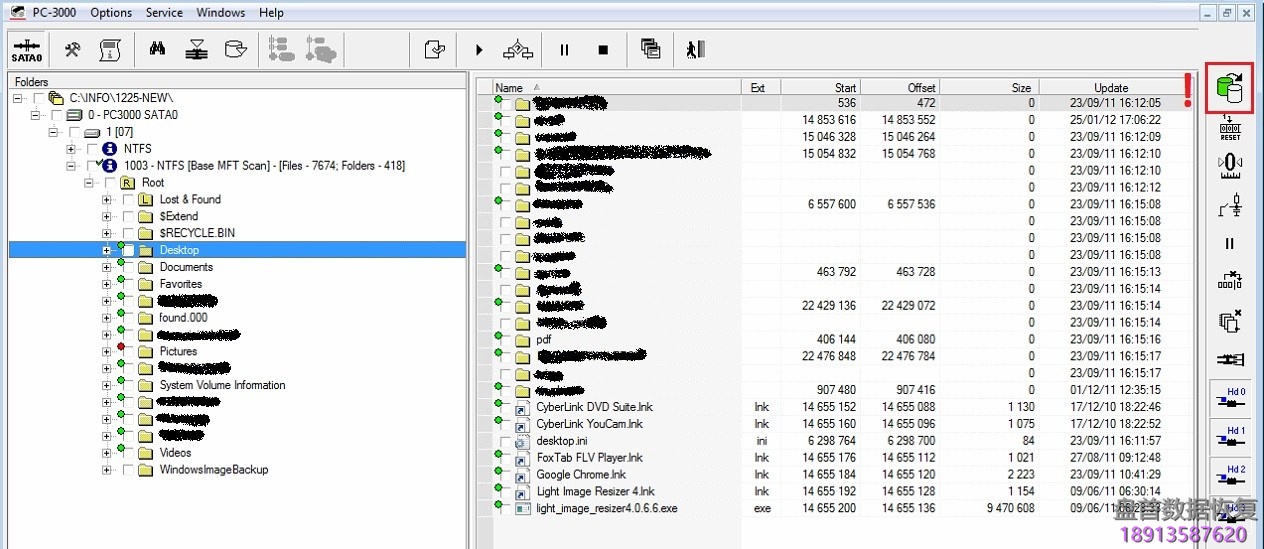Check the Root folder checkbox
Viewport: 1264px width, 549px height.
pyautogui.click(x=110, y=183)
